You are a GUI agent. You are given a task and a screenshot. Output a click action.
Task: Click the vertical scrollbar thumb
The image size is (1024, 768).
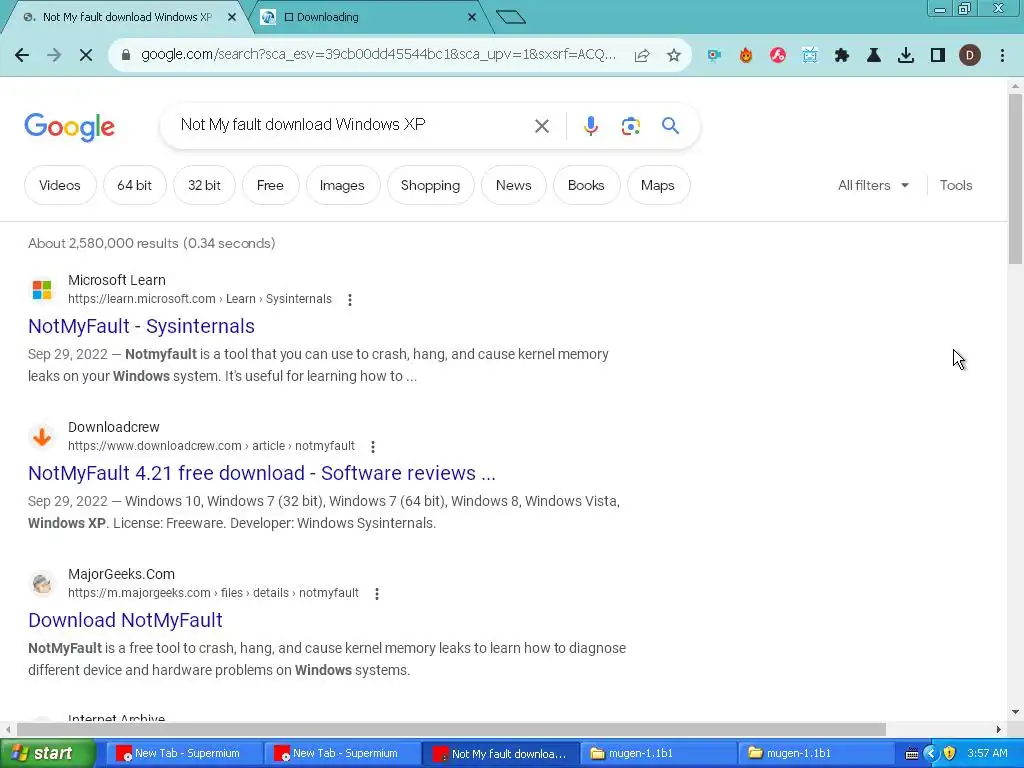click(1015, 179)
